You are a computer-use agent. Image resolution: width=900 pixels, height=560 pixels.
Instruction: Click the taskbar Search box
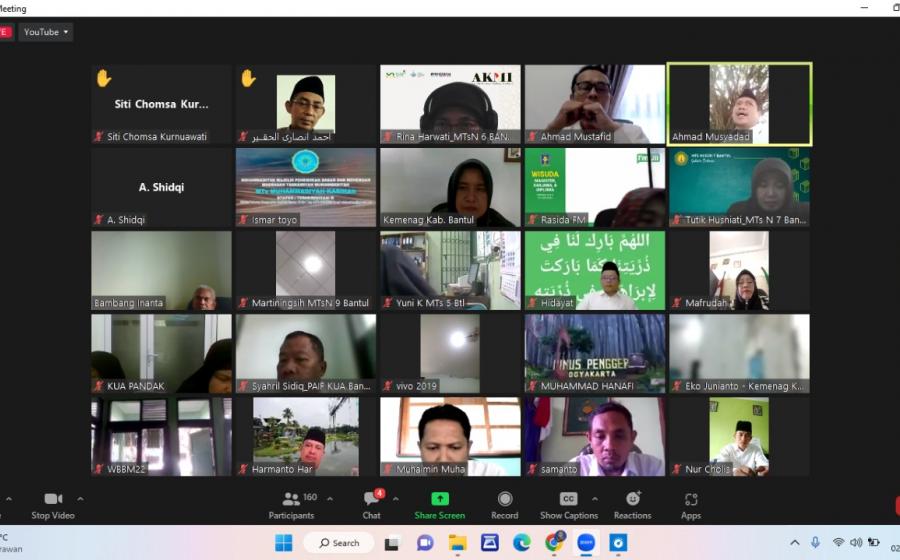tap(338, 542)
